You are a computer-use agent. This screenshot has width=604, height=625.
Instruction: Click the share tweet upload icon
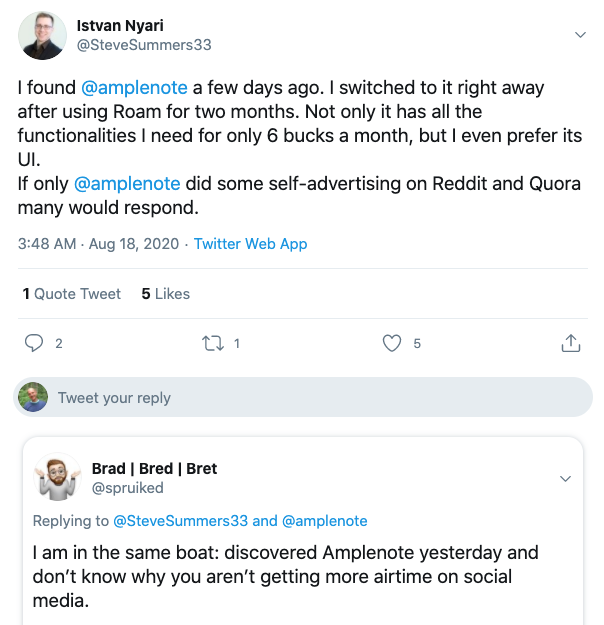[x=571, y=343]
